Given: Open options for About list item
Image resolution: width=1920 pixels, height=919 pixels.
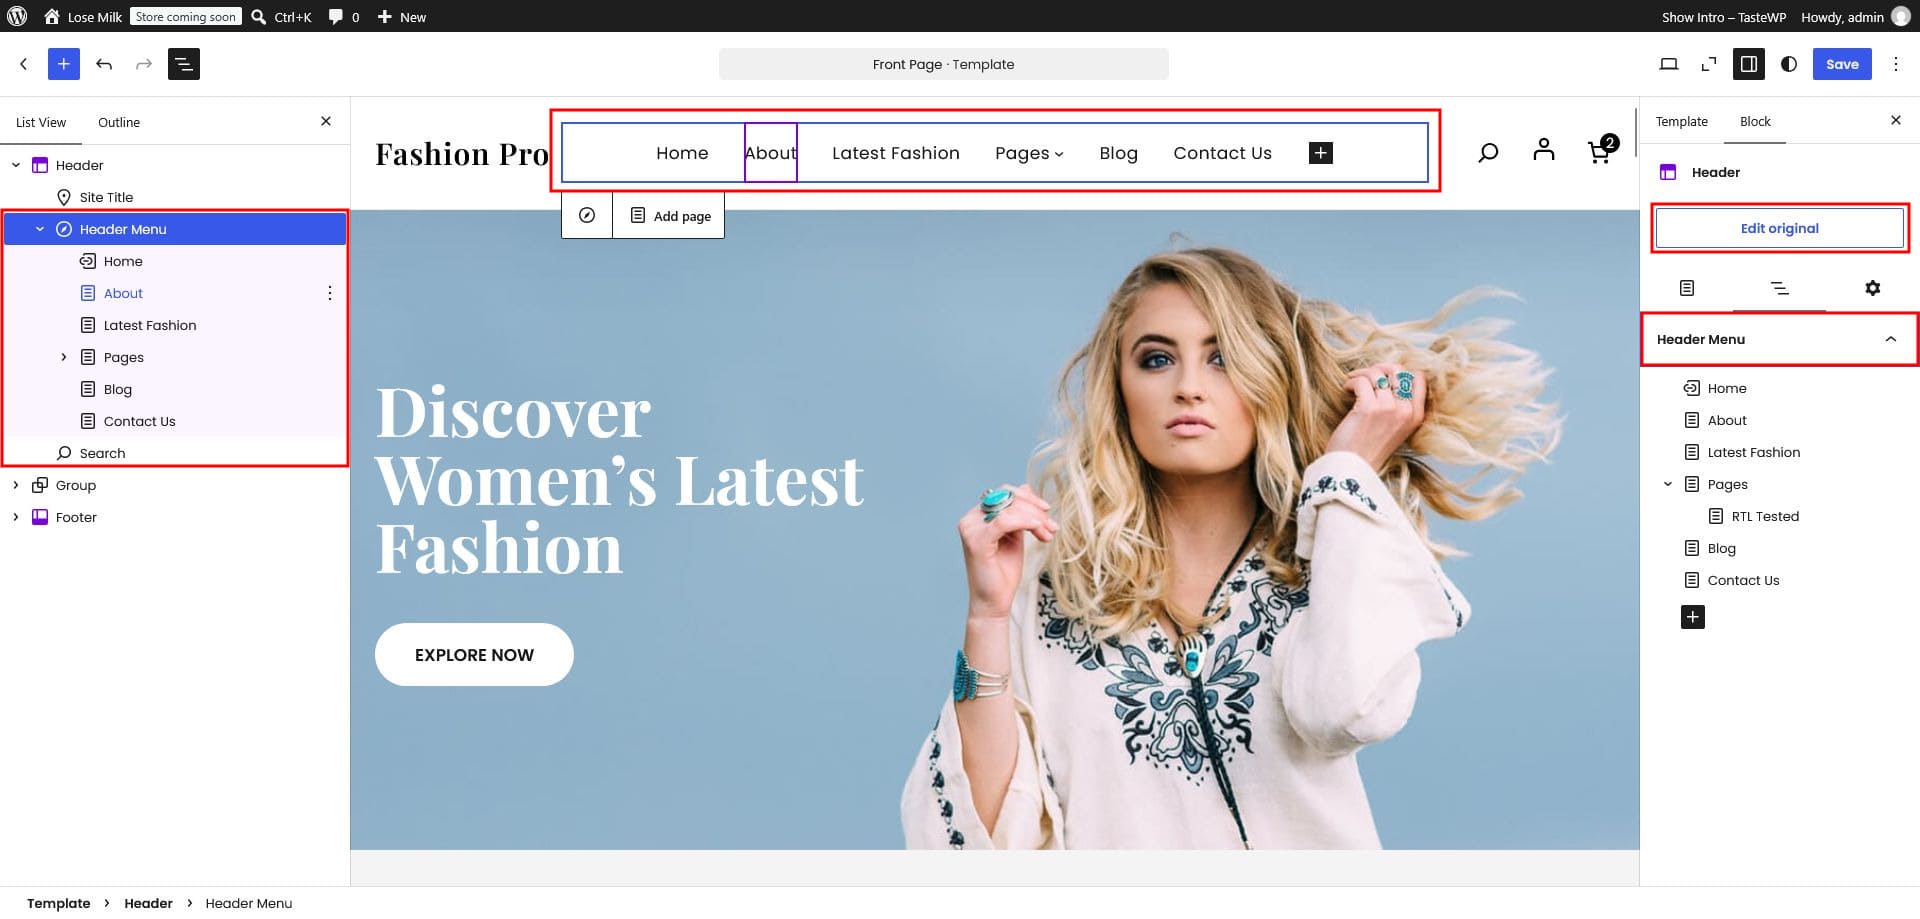Looking at the screenshot, I should coord(330,293).
